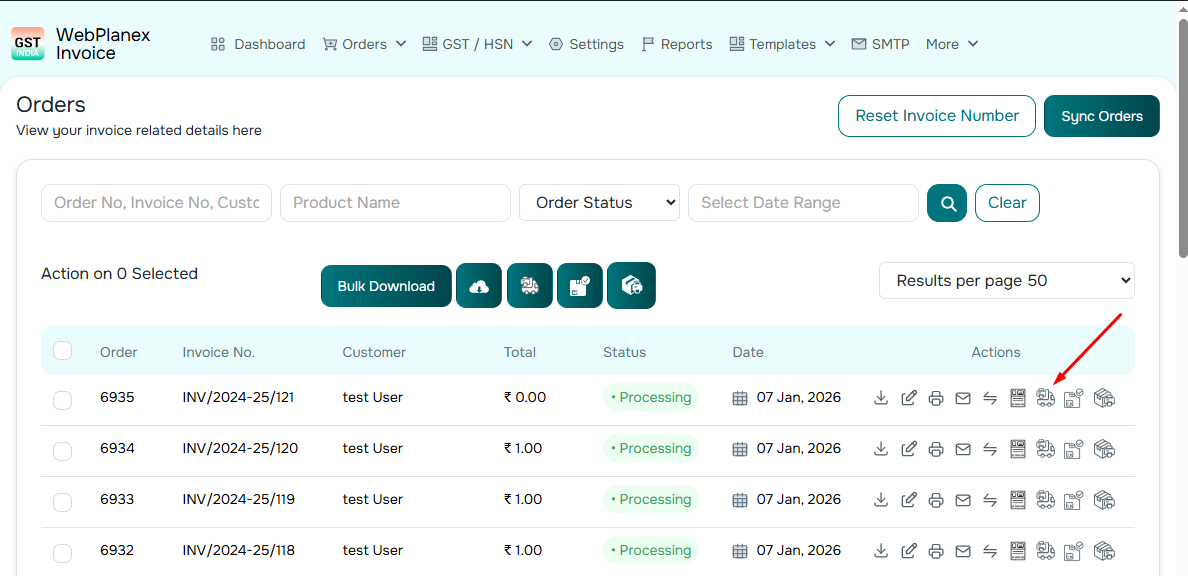This screenshot has width=1188, height=576.
Task: Expand the GST / HSN menu
Action: pyautogui.click(x=477, y=44)
